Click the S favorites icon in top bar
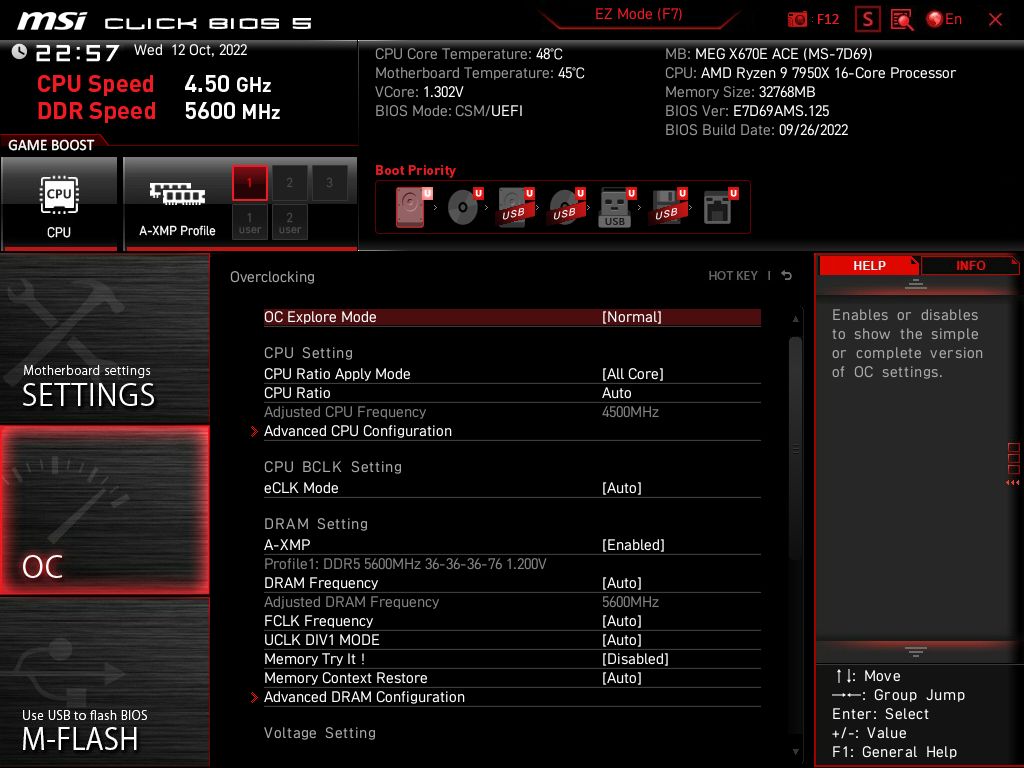The image size is (1024, 768). (868, 19)
